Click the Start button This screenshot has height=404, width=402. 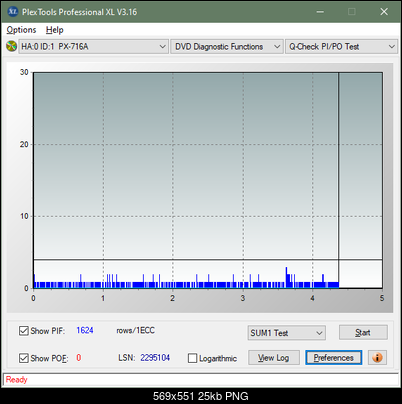click(x=363, y=332)
